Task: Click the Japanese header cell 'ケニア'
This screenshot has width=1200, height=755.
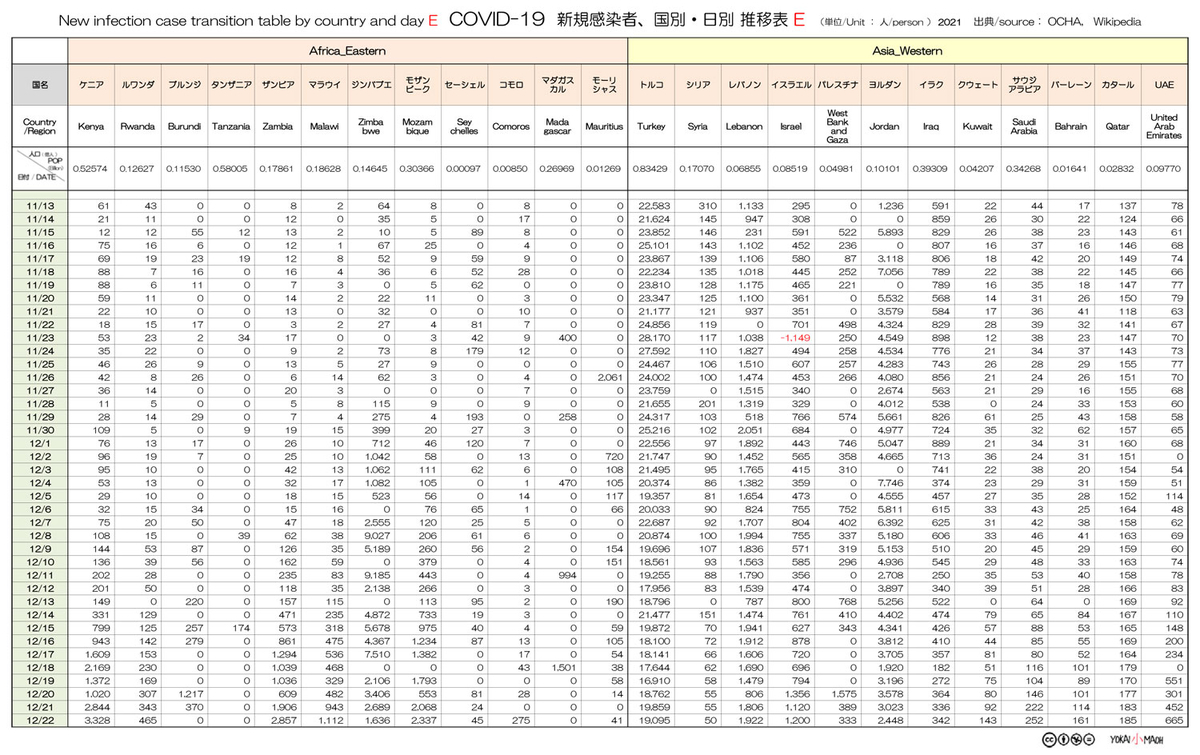Action: pyautogui.click(x=91, y=85)
